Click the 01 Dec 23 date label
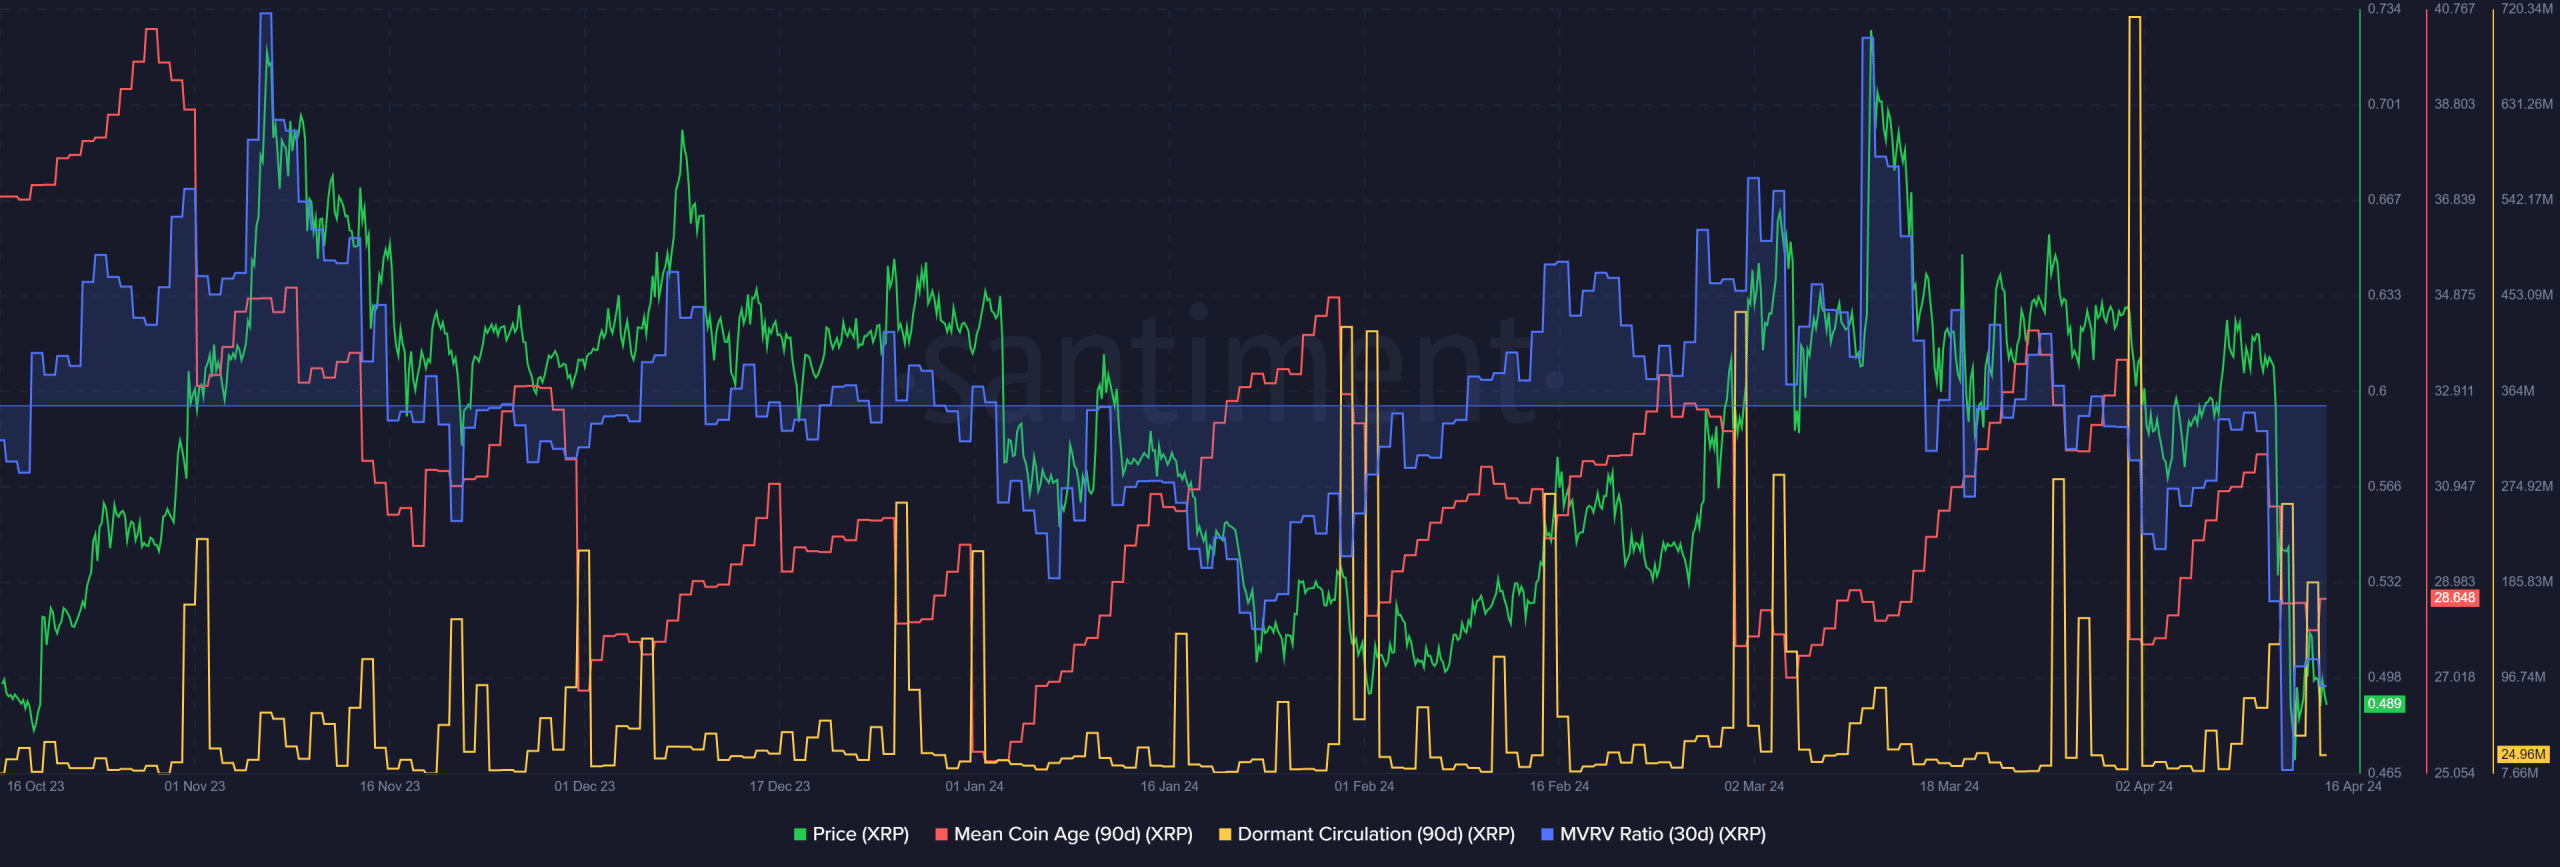 [x=585, y=786]
